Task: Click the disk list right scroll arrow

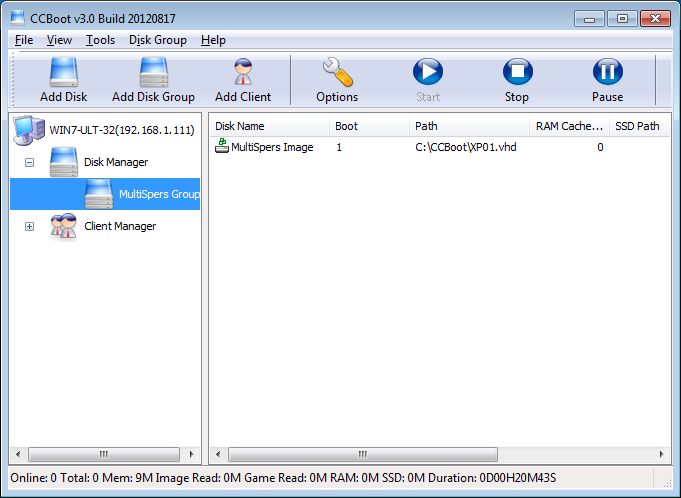Action: 661,454
